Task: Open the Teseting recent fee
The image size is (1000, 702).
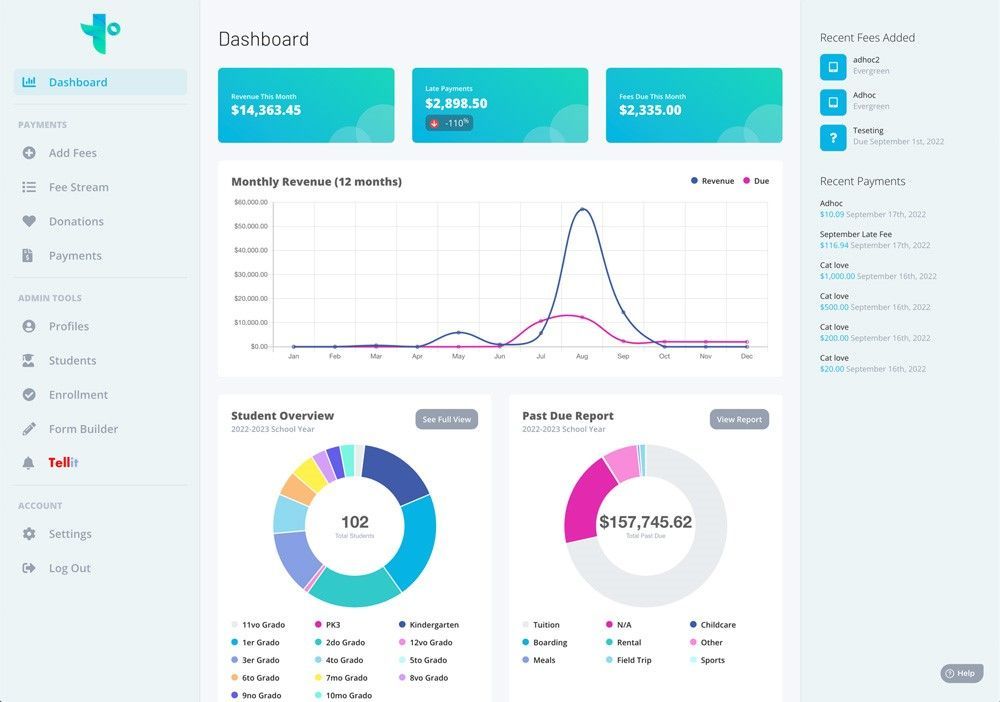Action: 883,136
